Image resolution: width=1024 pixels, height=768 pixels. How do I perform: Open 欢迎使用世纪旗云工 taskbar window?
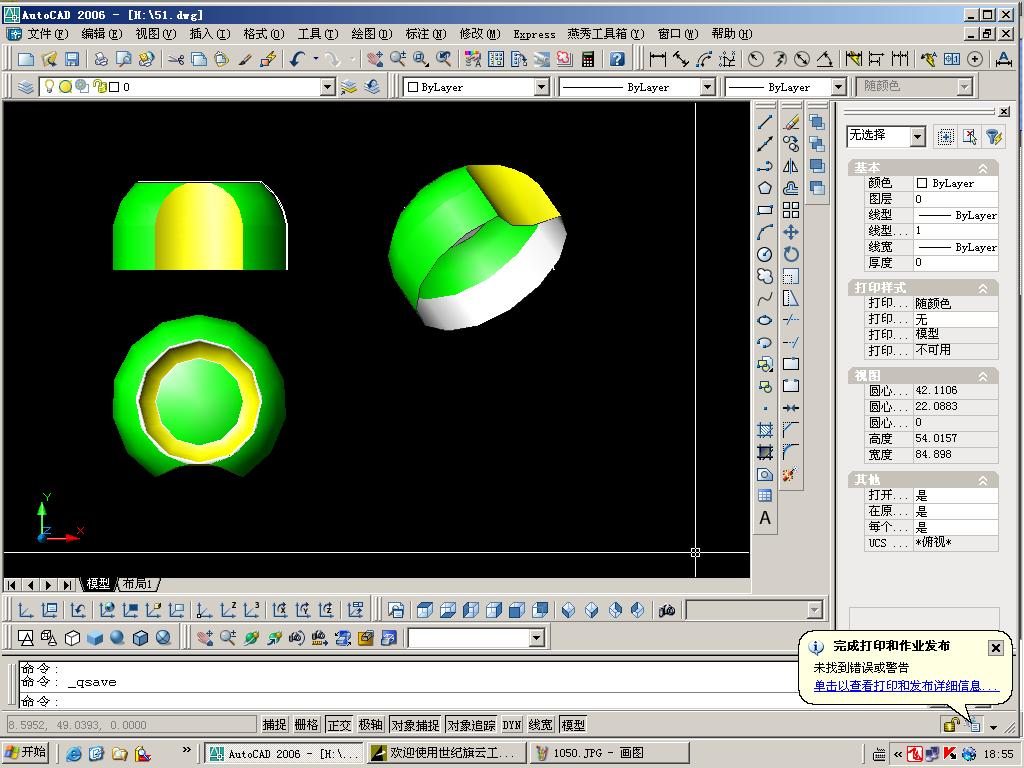pyautogui.click(x=446, y=753)
